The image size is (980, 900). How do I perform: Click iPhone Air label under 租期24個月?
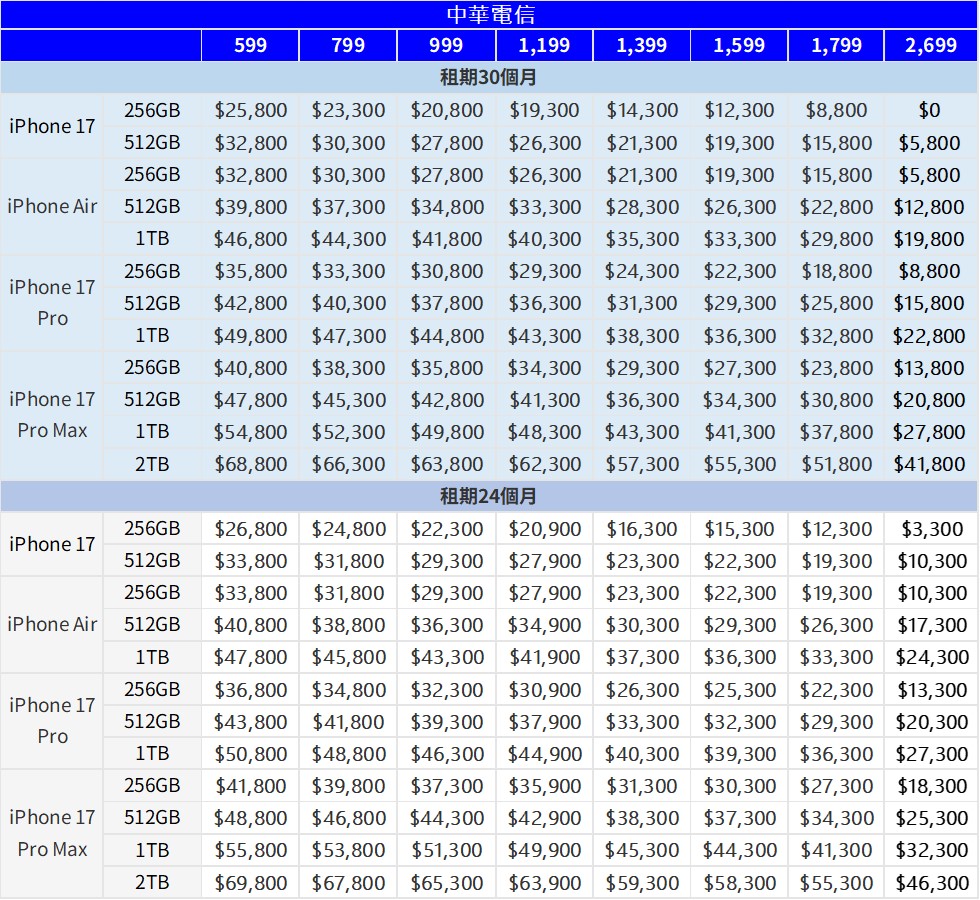(x=52, y=624)
